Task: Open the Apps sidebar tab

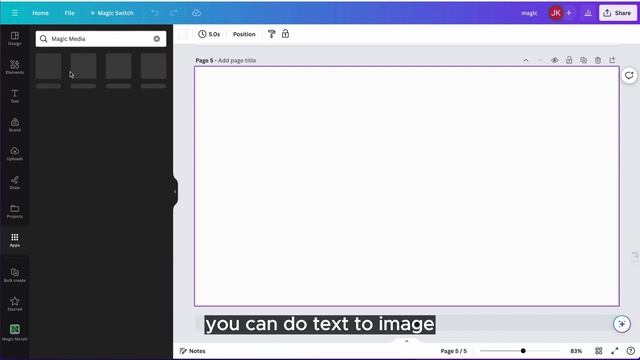Action: click(15, 240)
